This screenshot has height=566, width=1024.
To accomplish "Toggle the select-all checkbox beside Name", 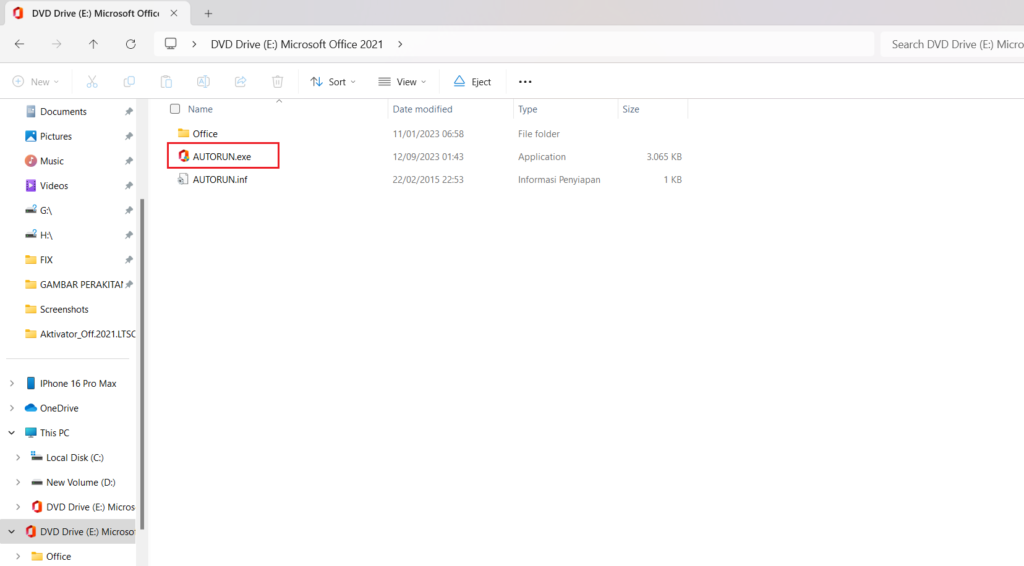I will 175,109.
